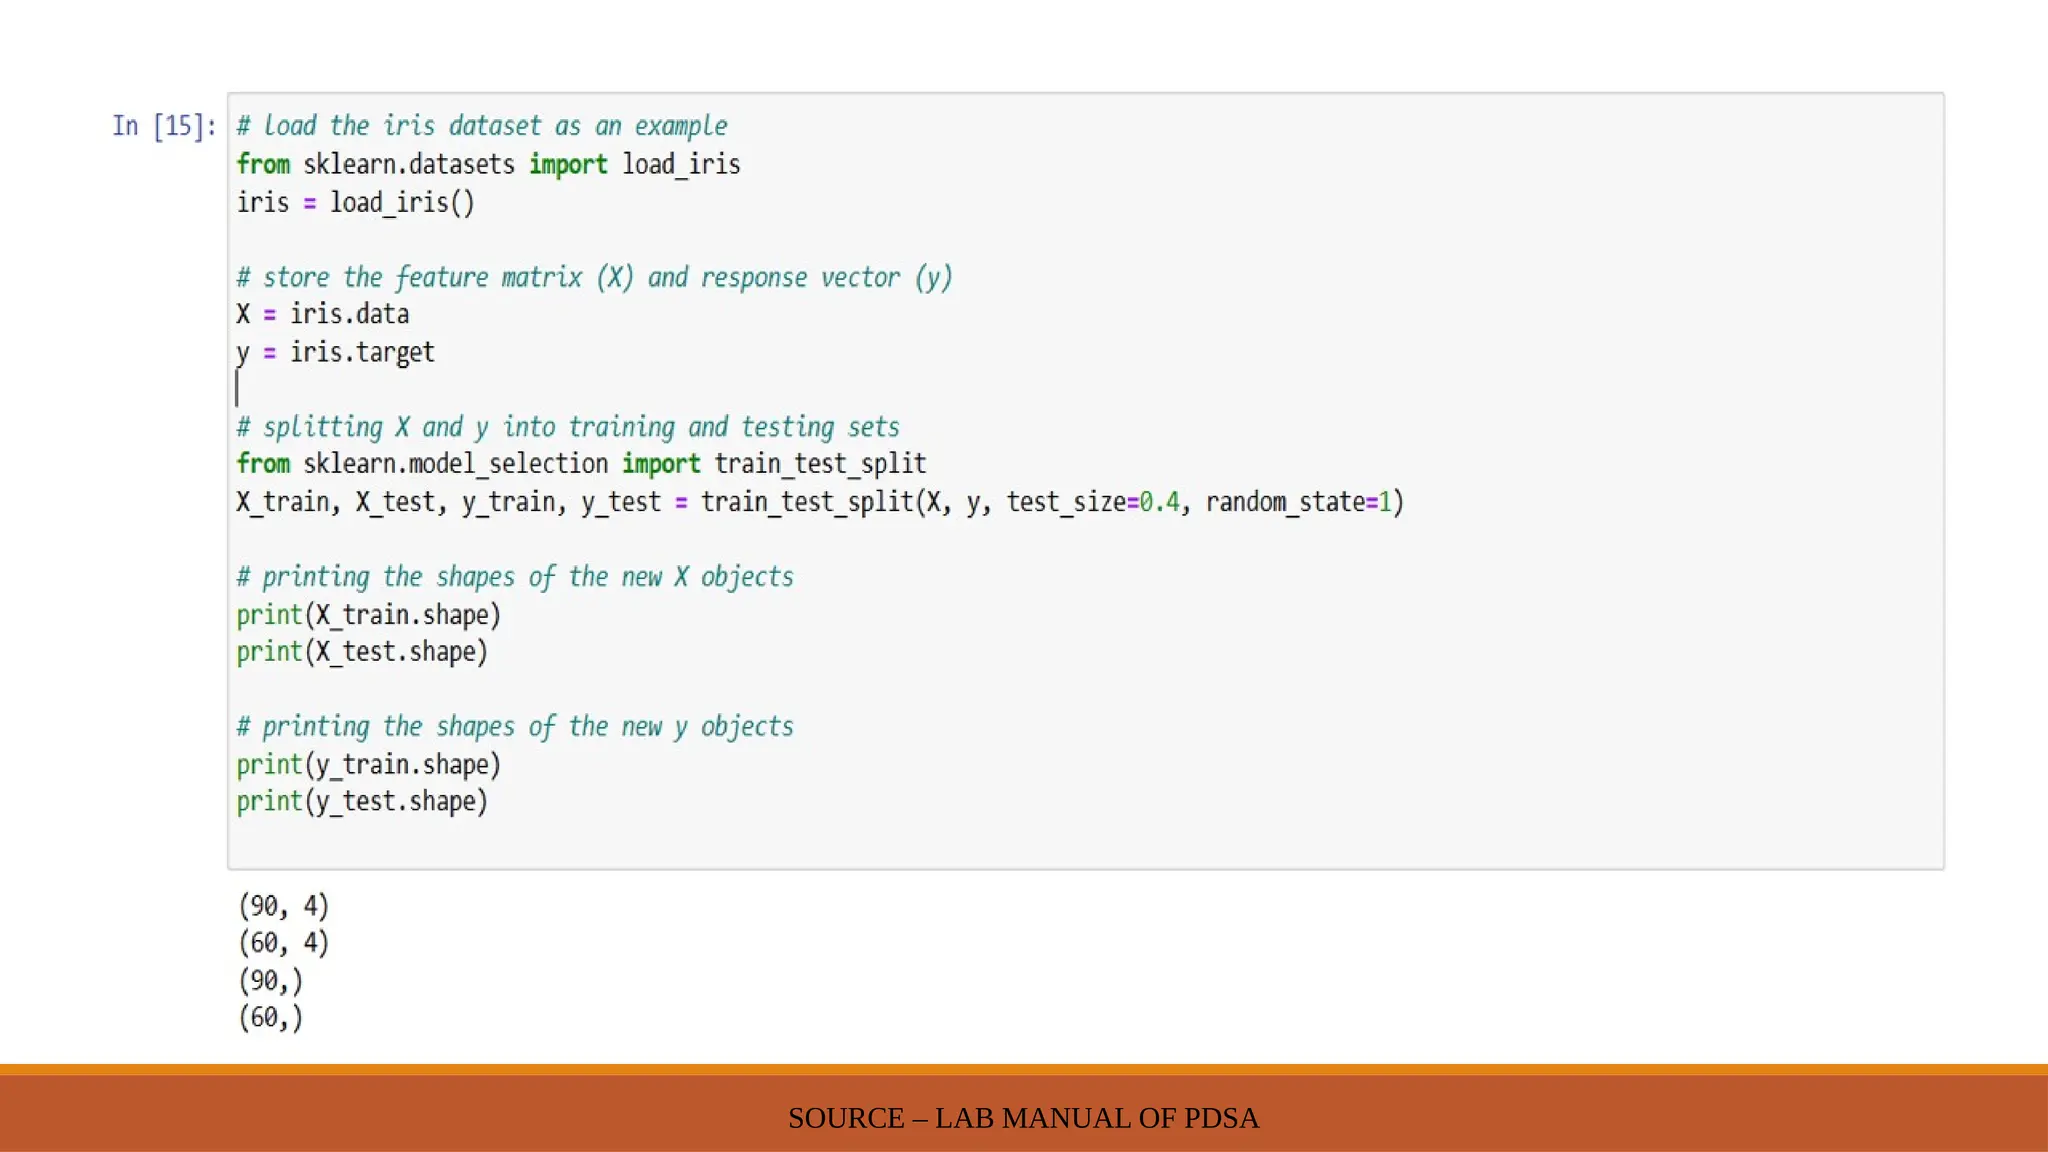Click 'train_test_split' in the import line
Screen dimensions: 2048x1152
820,464
